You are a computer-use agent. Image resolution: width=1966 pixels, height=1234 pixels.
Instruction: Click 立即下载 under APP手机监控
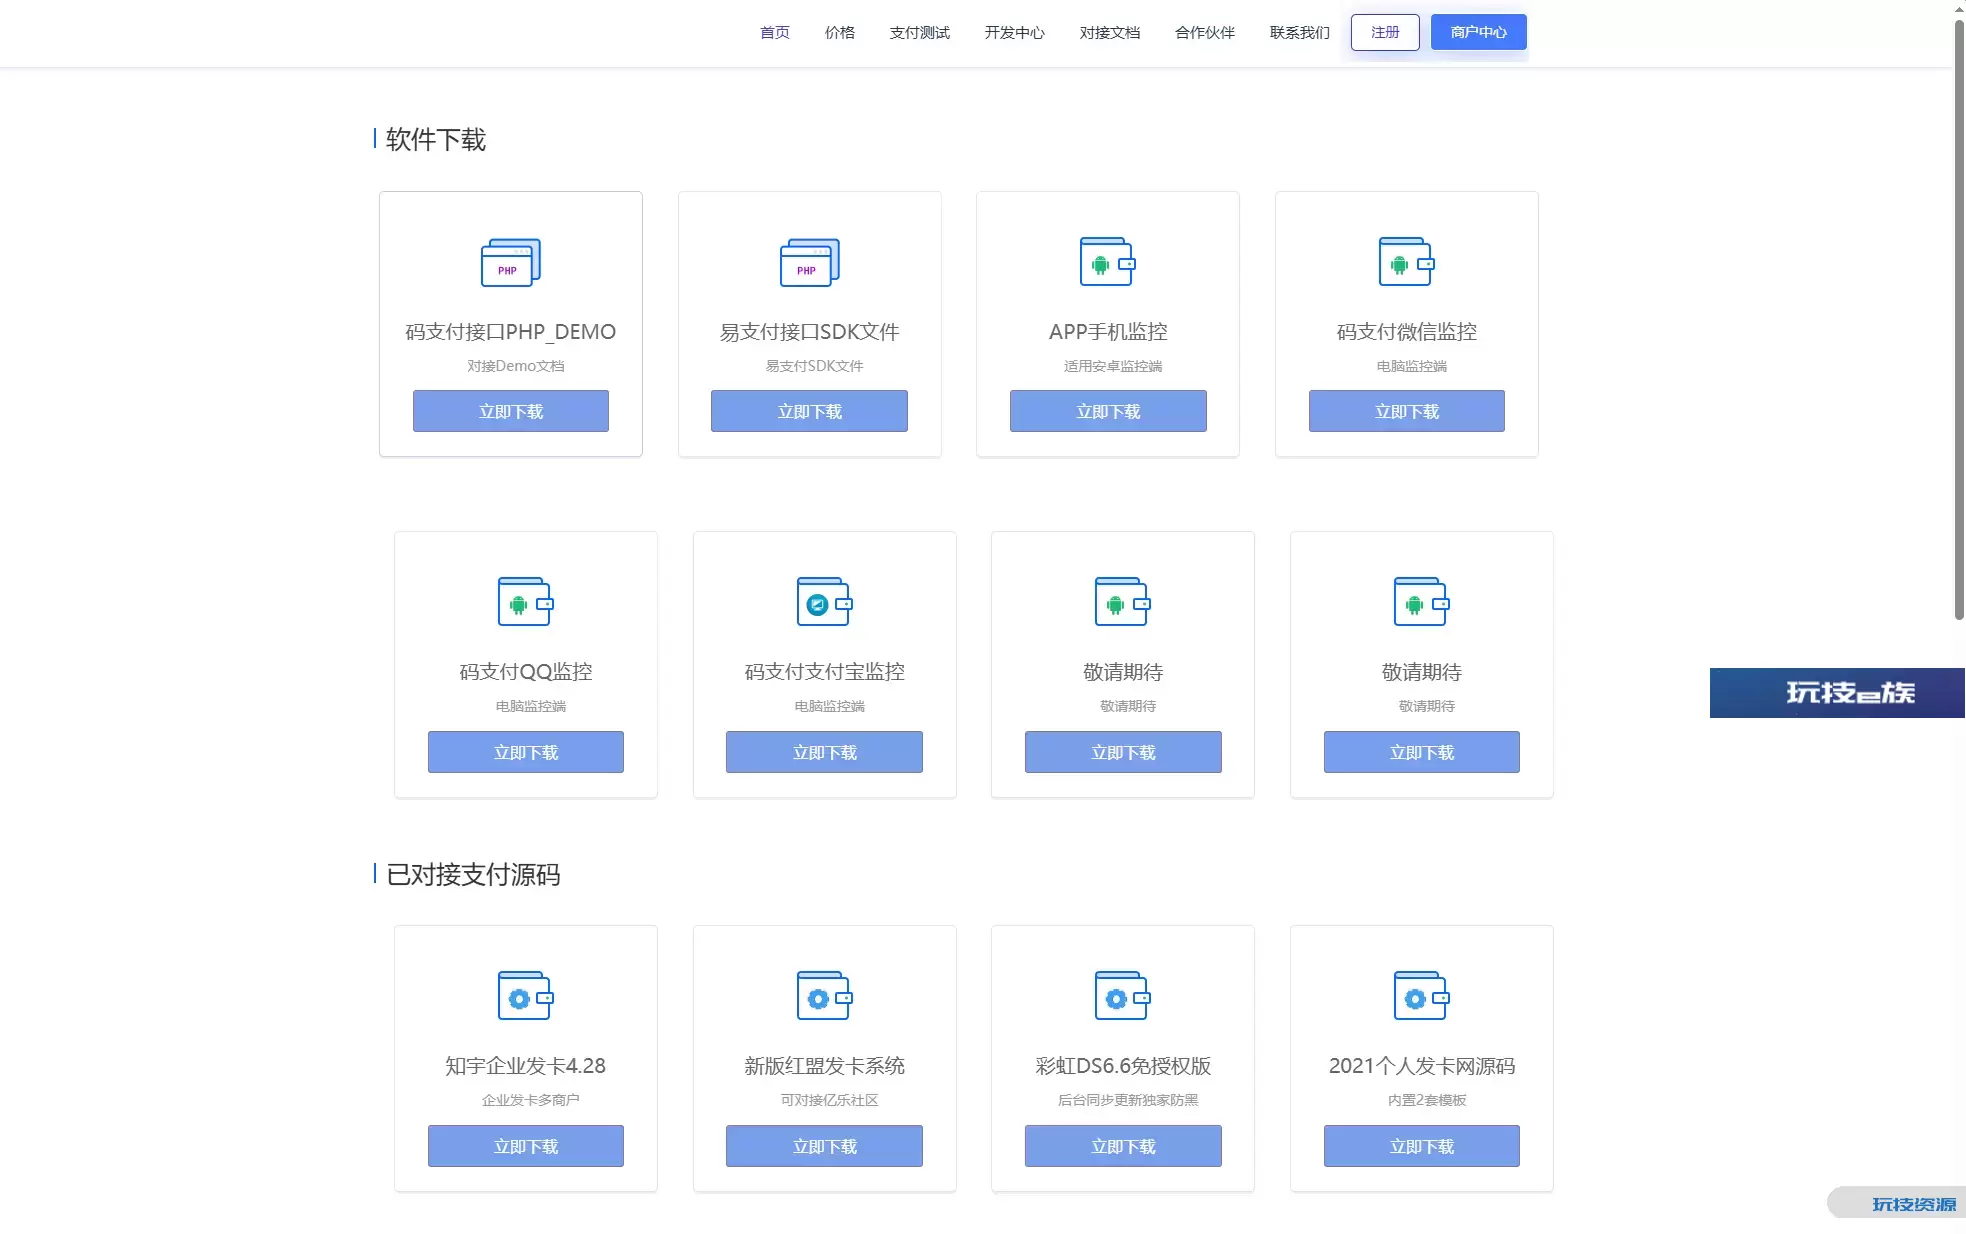(1108, 411)
